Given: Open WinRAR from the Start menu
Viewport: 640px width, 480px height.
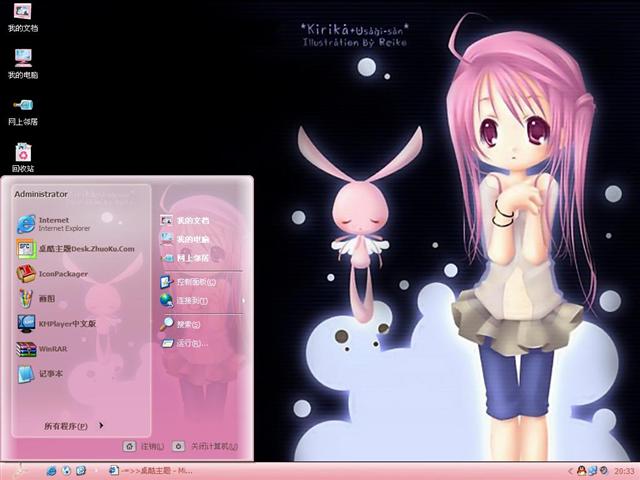Looking at the screenshot, I should [x=52, y=348].
